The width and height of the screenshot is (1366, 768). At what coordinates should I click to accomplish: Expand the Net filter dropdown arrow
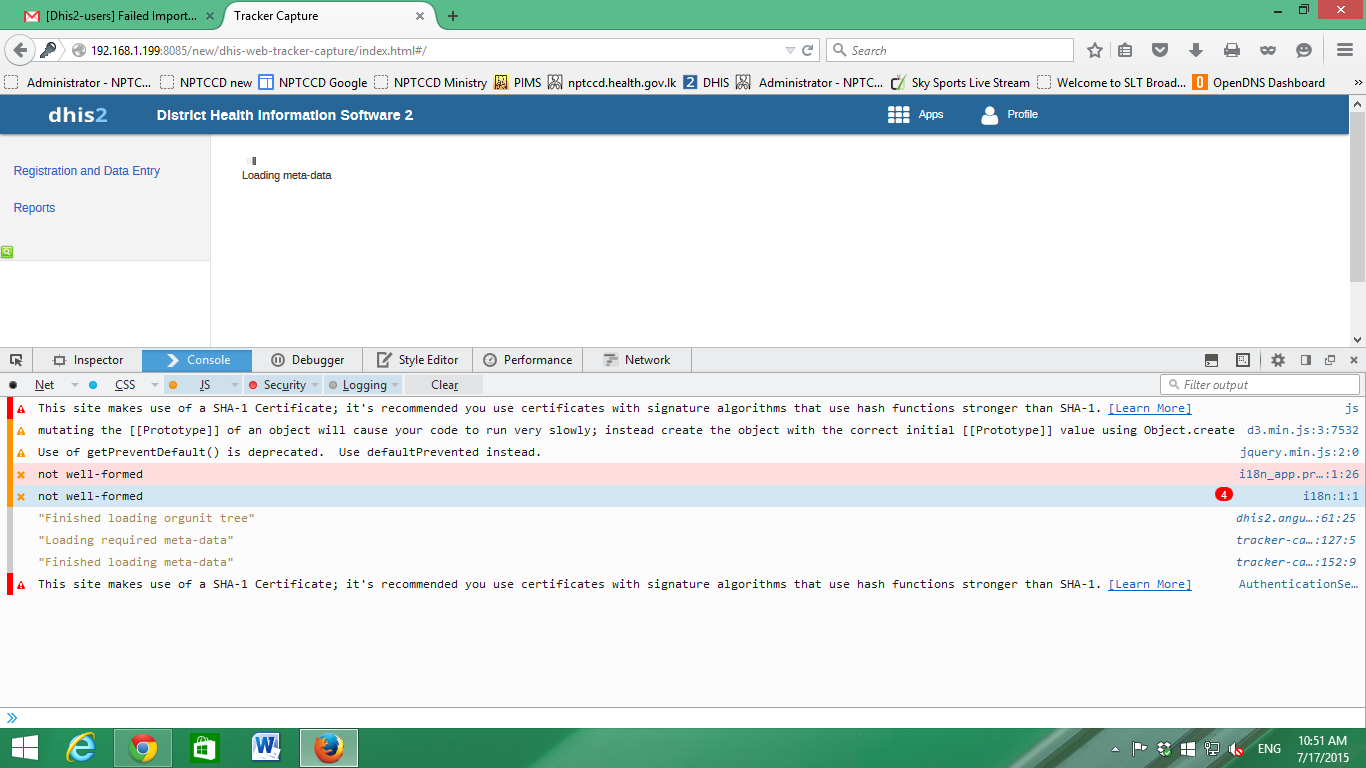coord(74,385)
